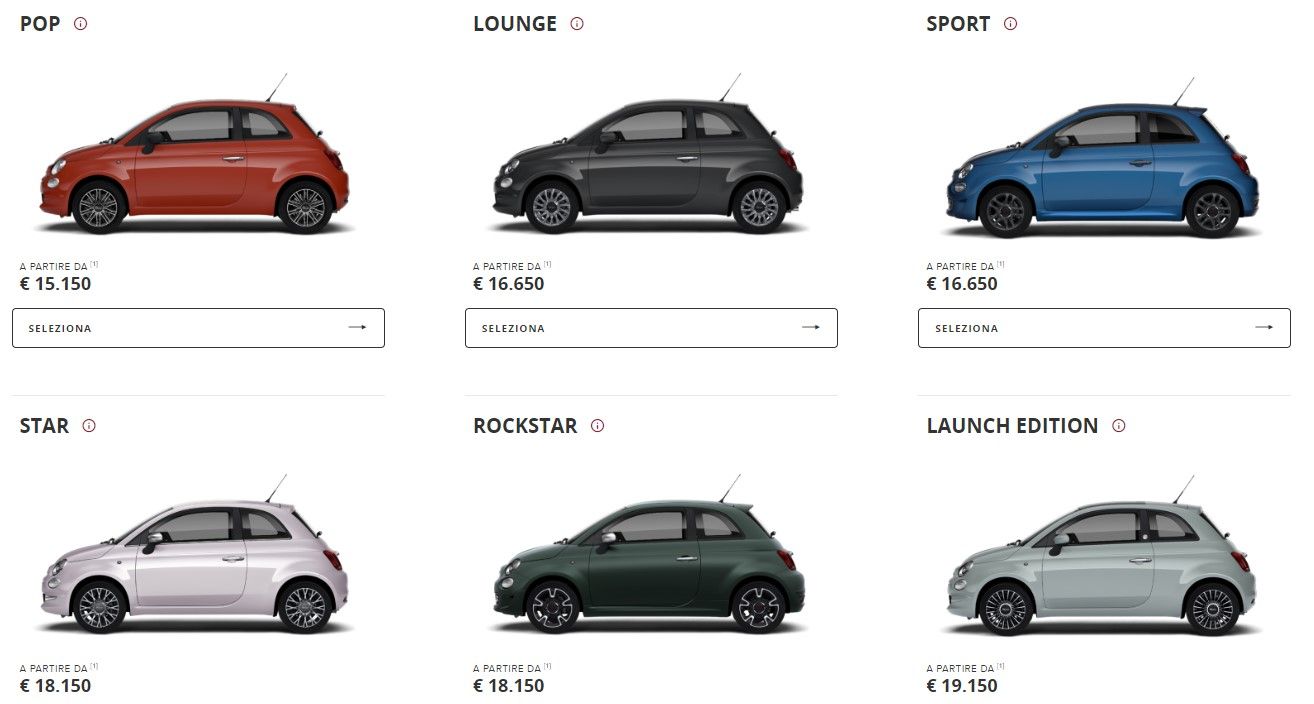Click the STAR € 18.150 price
The image size is (1314, 704).
pyautogui.click(x=55, y=686)
